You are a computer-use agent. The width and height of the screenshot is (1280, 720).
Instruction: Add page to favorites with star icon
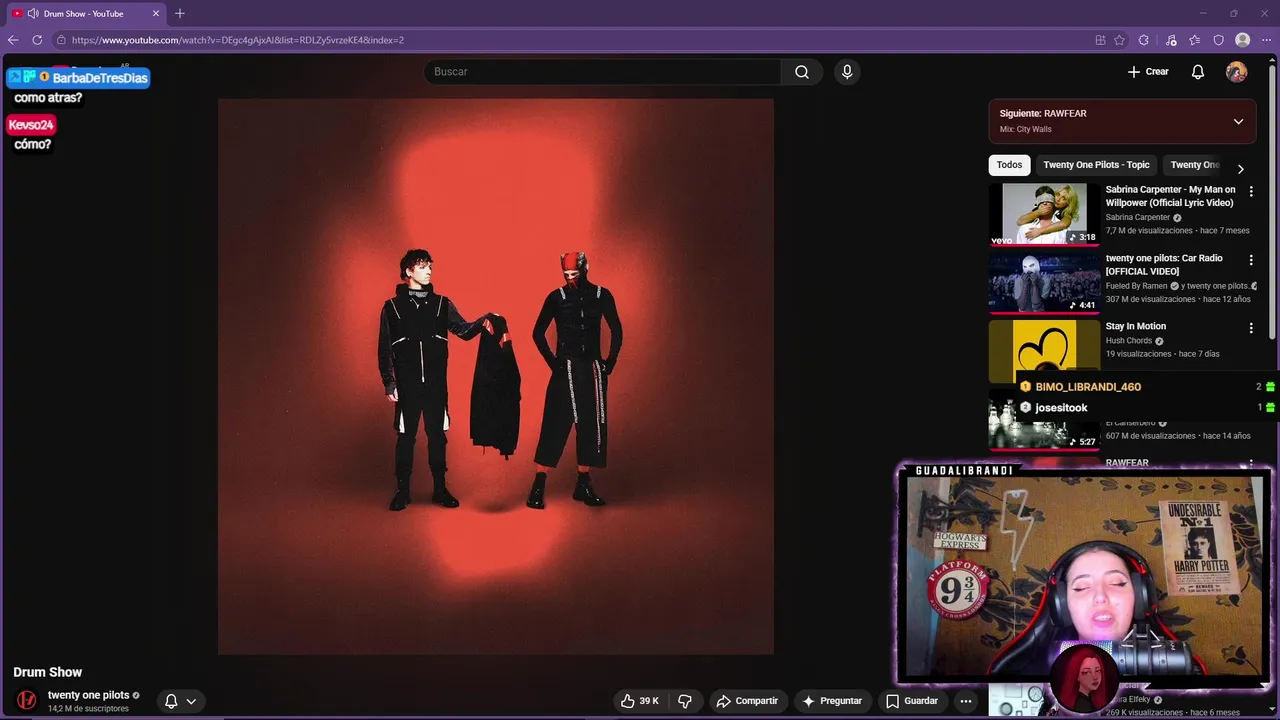pyautogui.click(x=1119, y=40)
